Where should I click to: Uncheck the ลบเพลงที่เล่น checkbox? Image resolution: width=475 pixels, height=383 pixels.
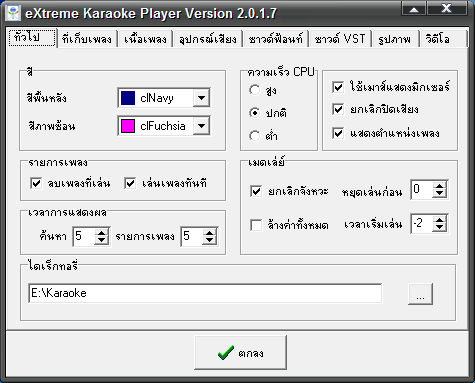36,183
